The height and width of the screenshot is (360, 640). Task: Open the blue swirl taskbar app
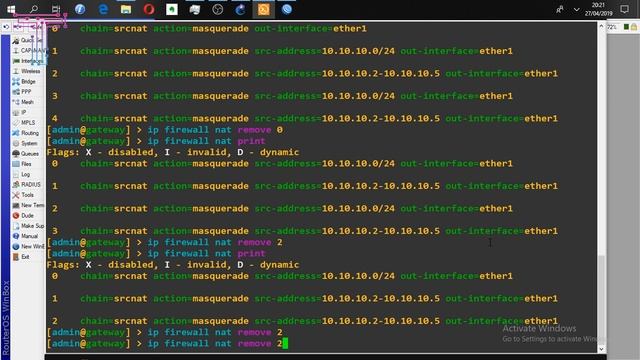coord(240,9)
